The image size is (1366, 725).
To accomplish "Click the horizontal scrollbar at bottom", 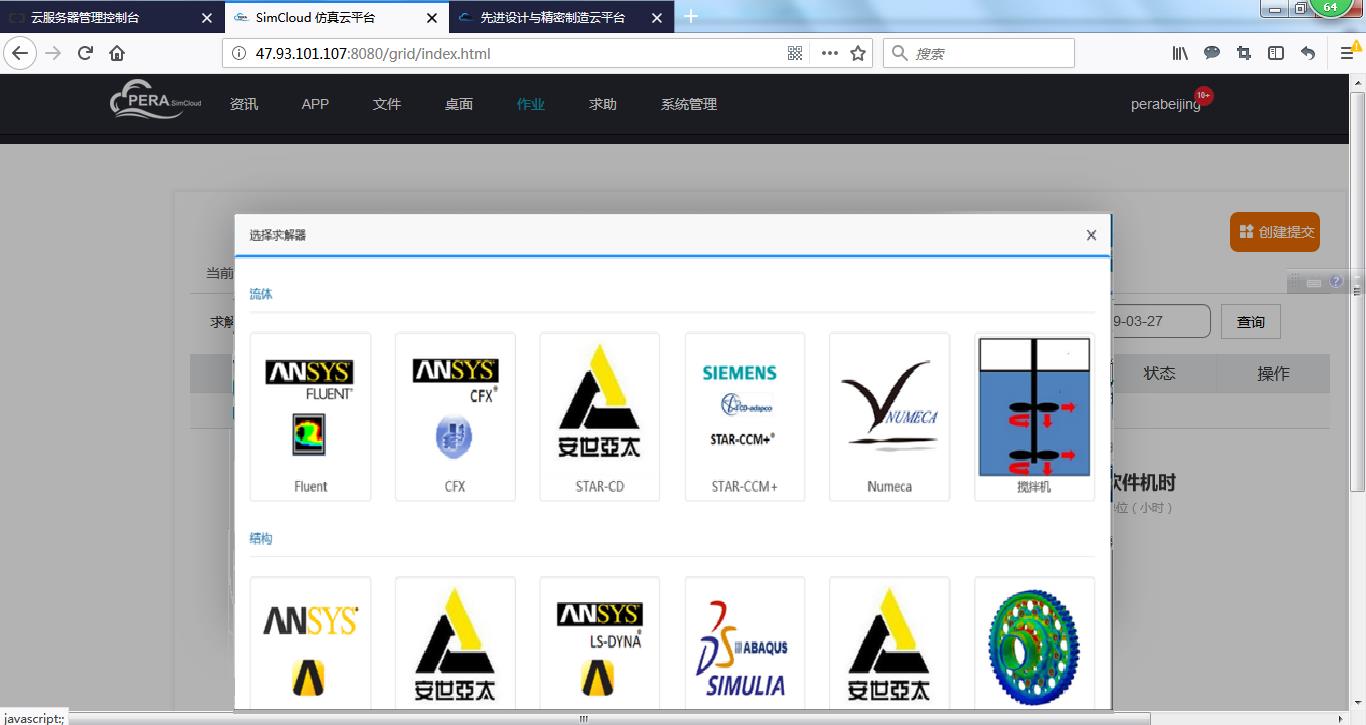I will click(x=610, y=718).
